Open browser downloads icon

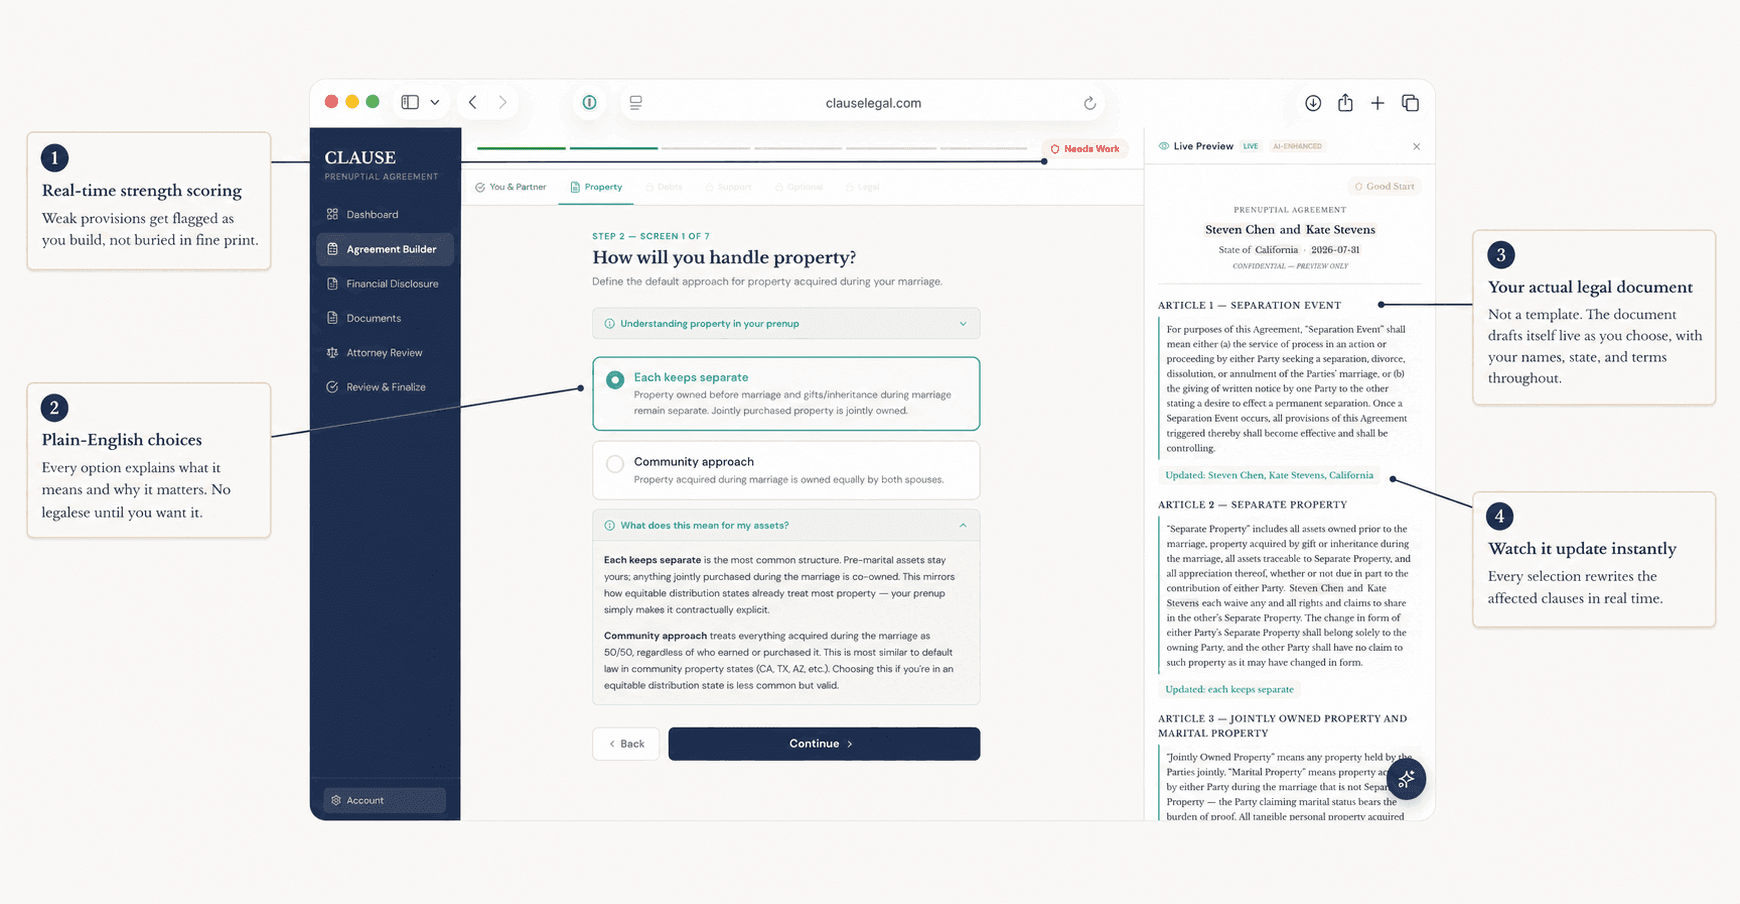[1313, 103]
